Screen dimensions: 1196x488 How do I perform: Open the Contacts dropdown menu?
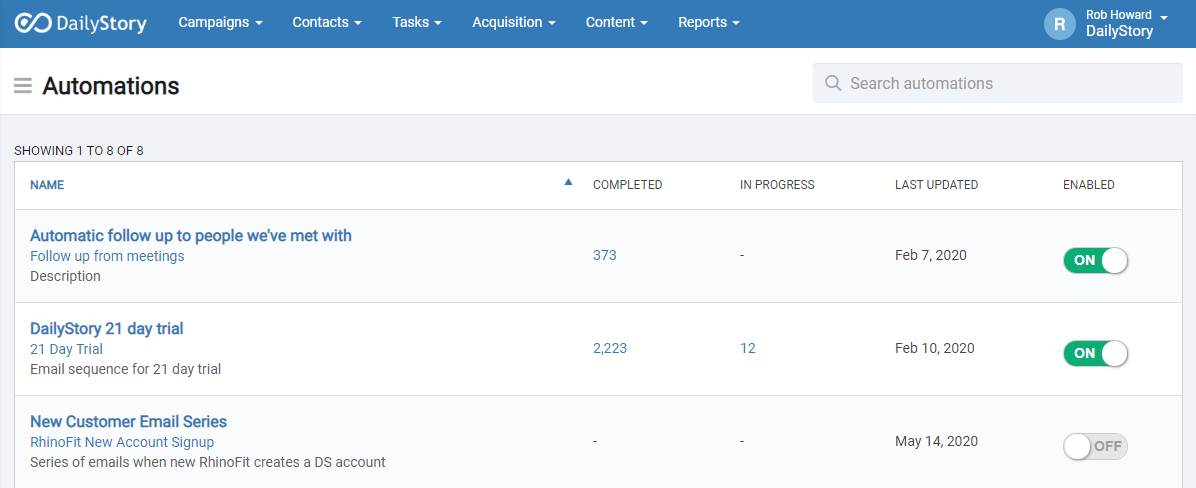[327, 23]
